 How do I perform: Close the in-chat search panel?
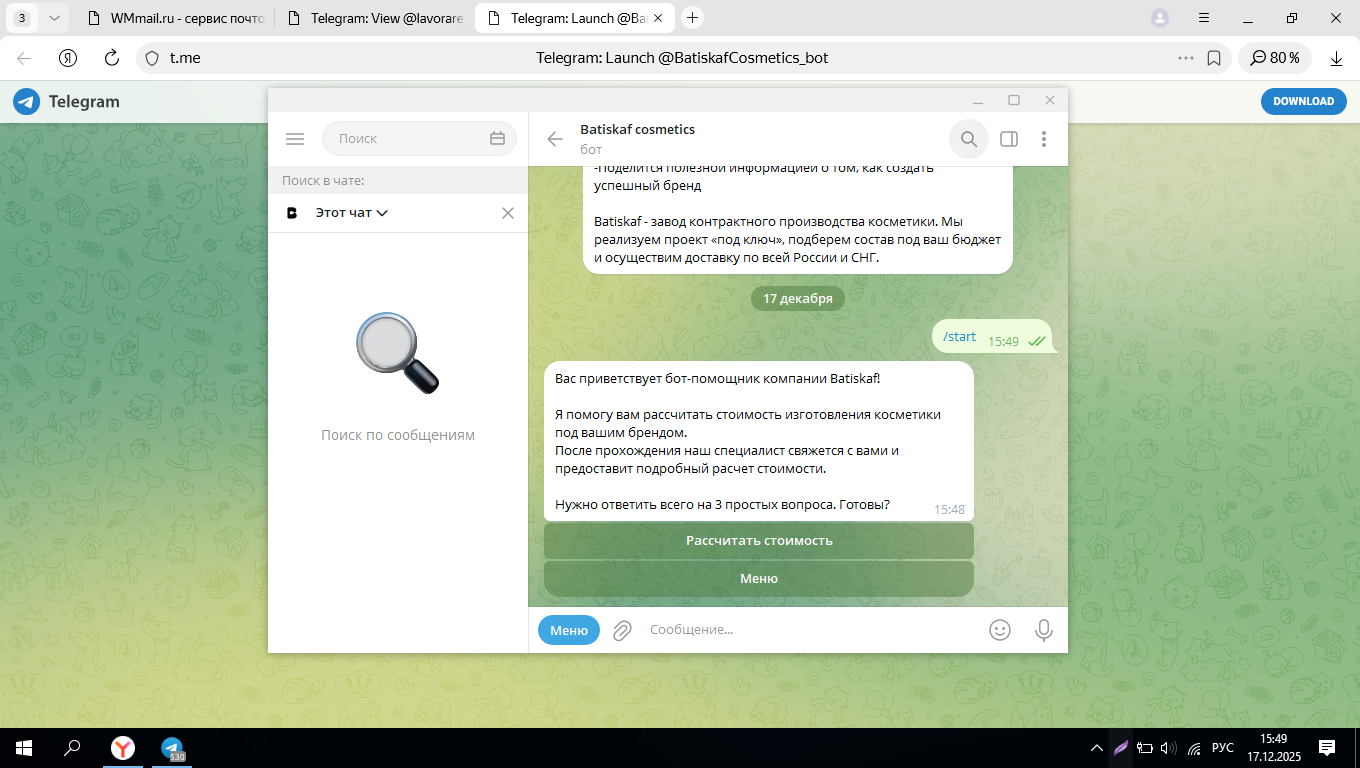point(508,213)
